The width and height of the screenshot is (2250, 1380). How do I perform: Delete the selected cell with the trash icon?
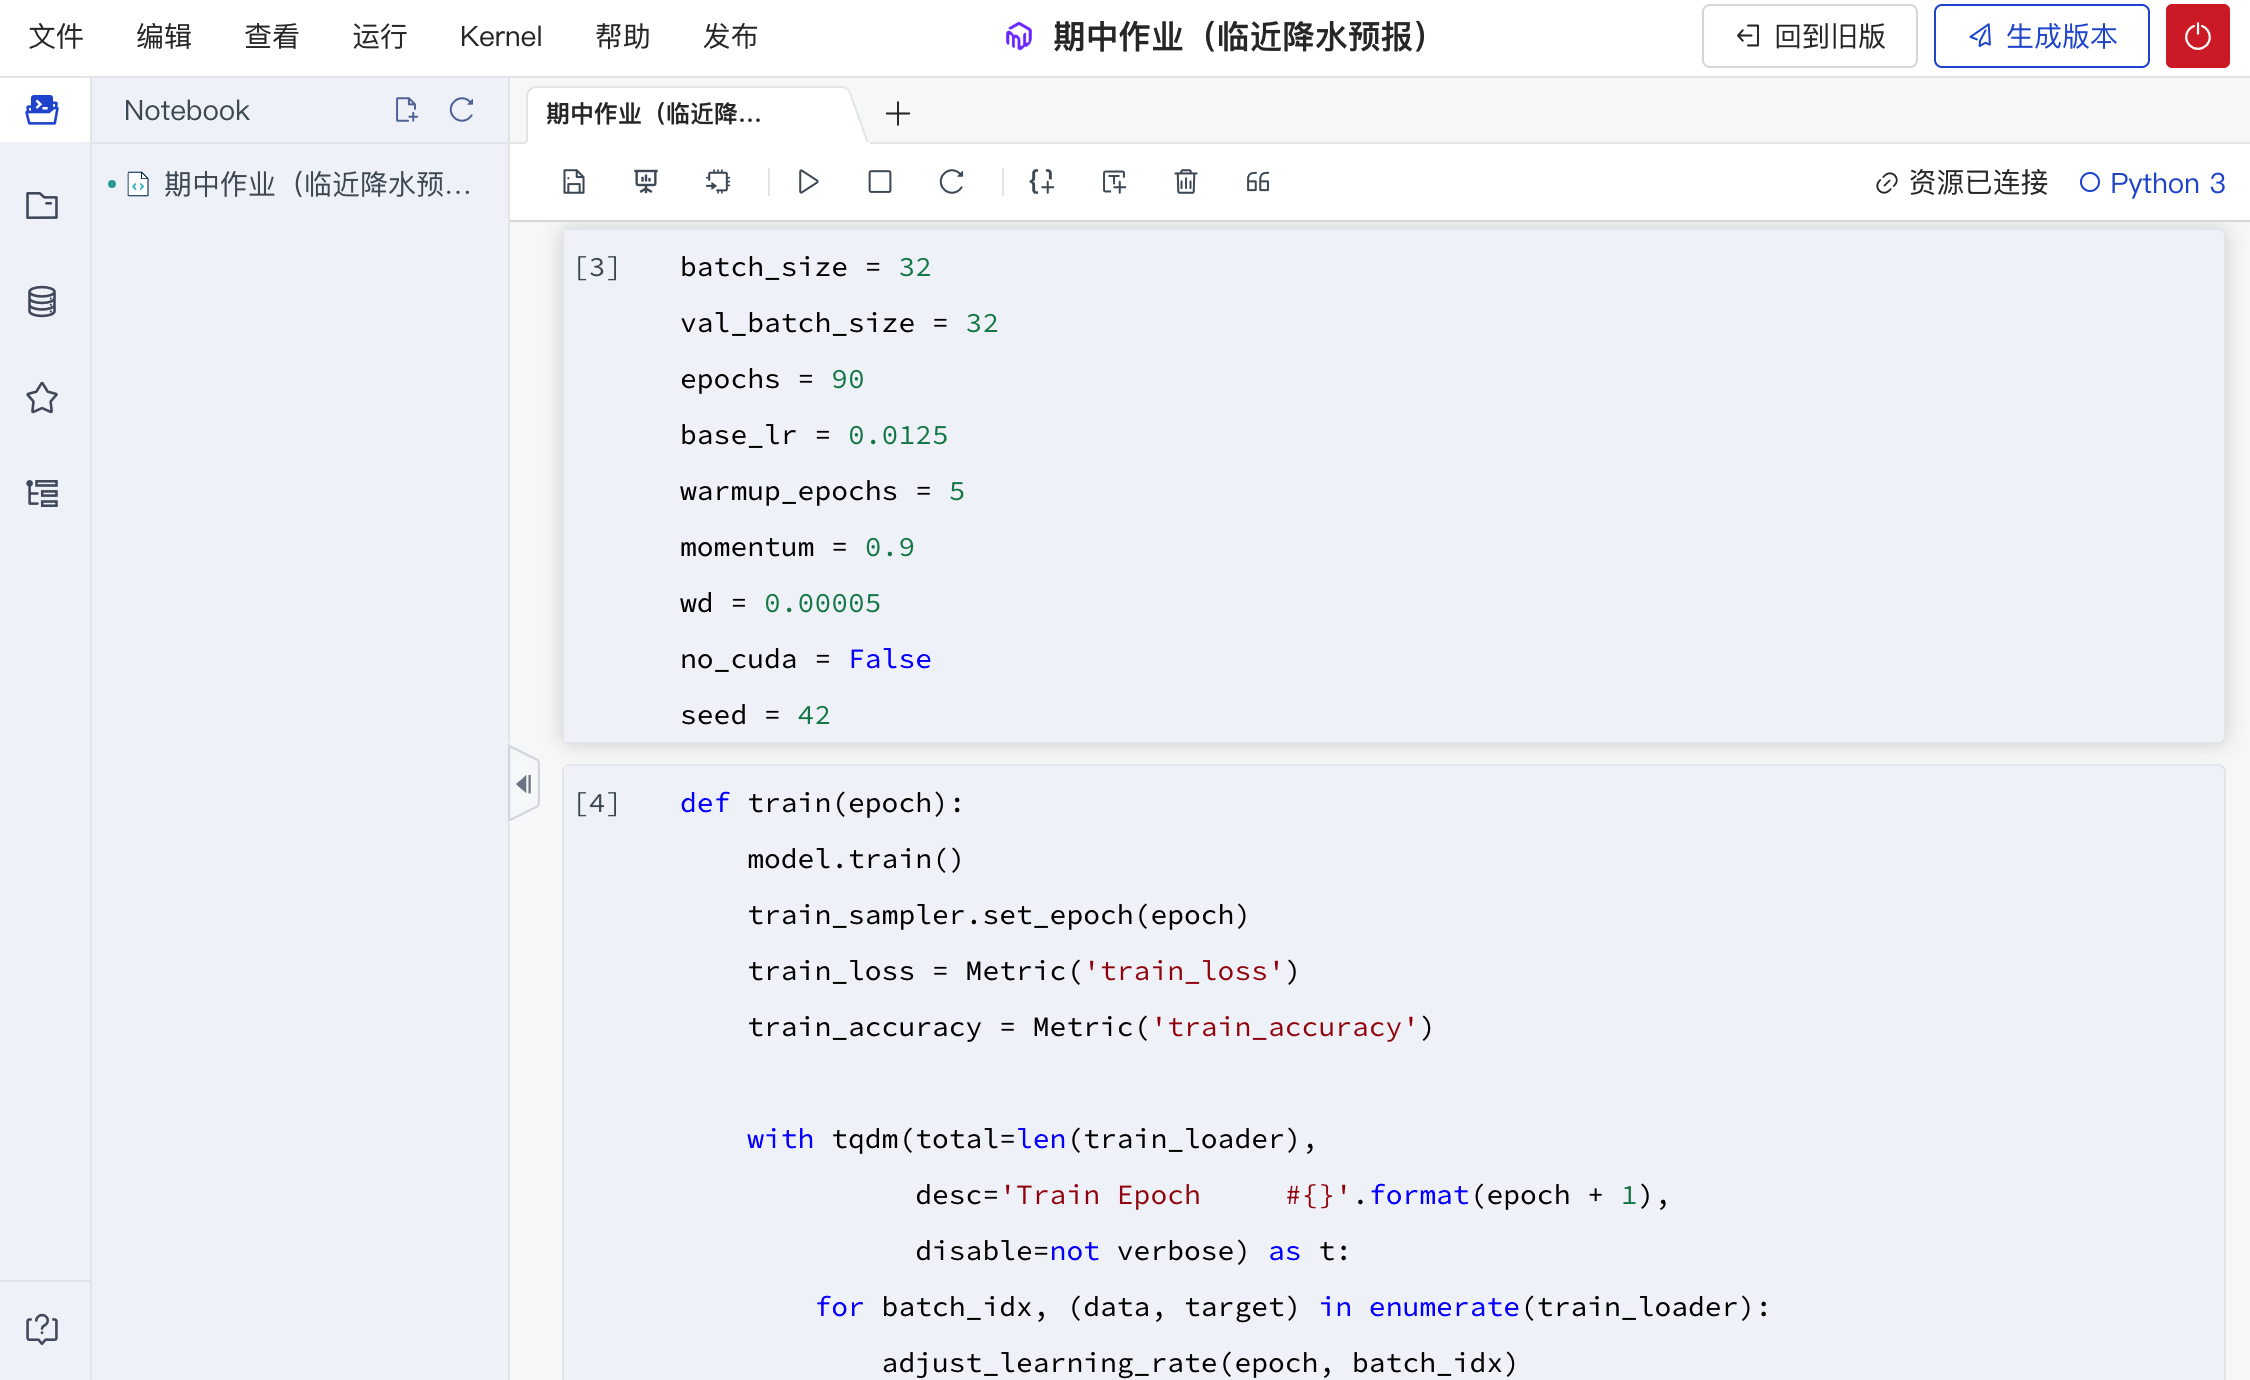pyautogui.click(x=1185, y=182)
